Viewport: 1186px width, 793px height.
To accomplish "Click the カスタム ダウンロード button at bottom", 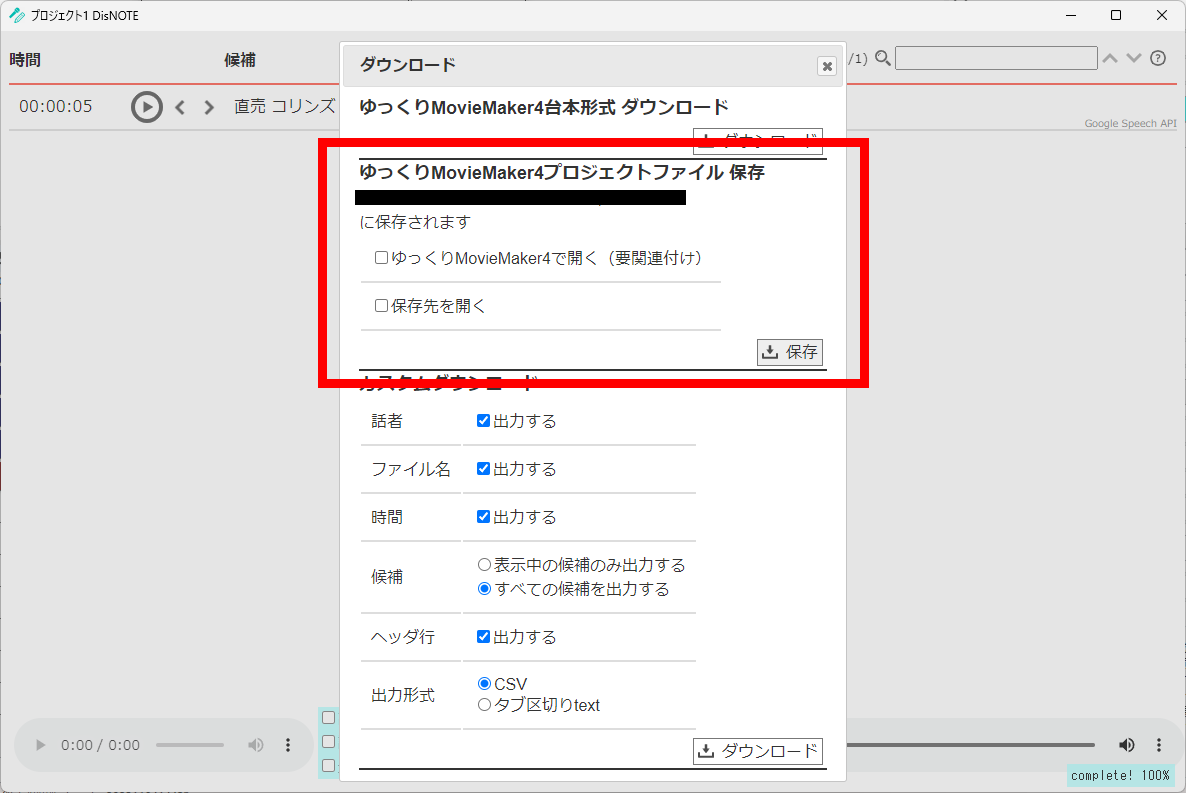I will click(x=758, y=751).
